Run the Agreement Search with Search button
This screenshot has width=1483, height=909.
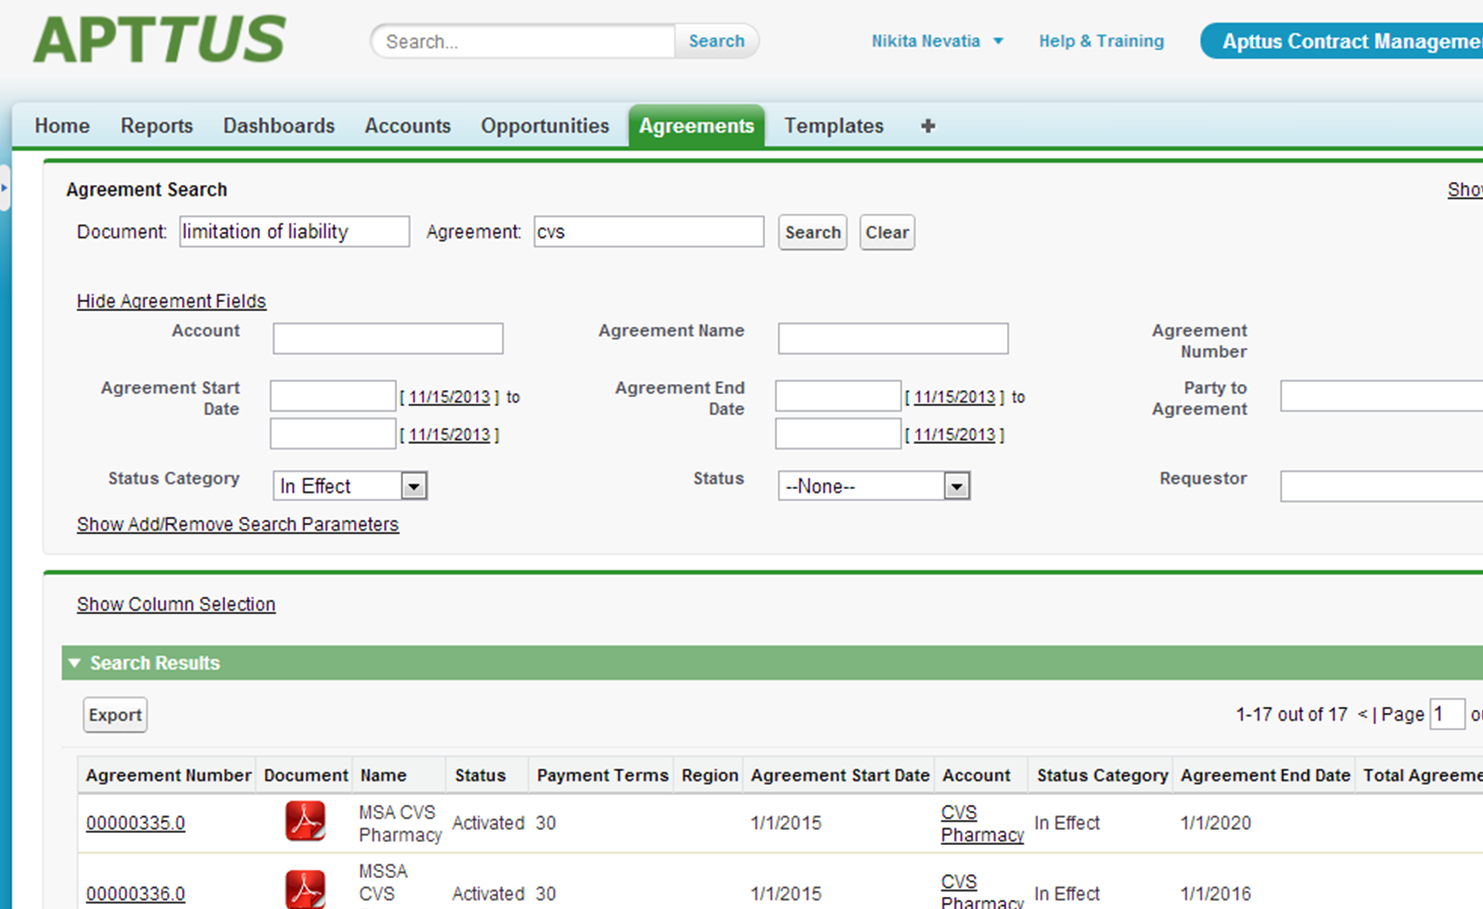pyautogui.click(x=813, y=232)
